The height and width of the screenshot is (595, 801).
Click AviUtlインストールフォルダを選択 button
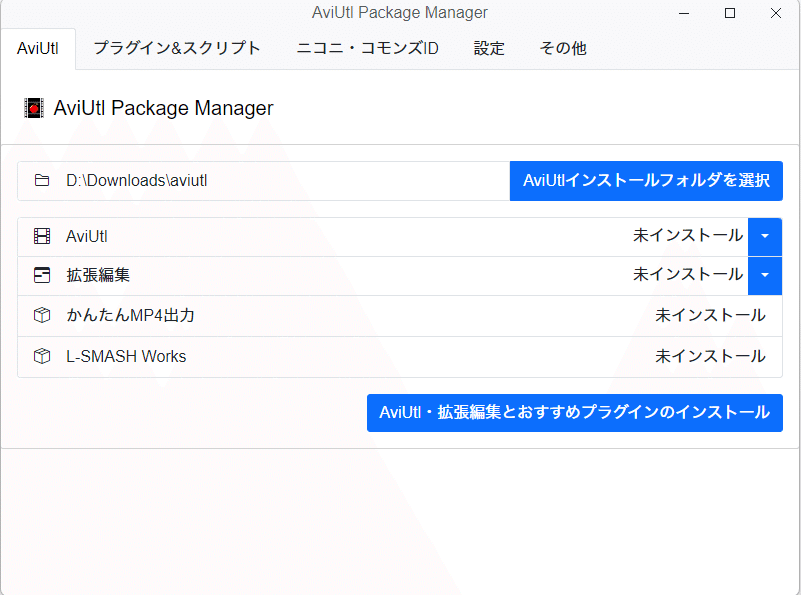(x=646, y=181)
